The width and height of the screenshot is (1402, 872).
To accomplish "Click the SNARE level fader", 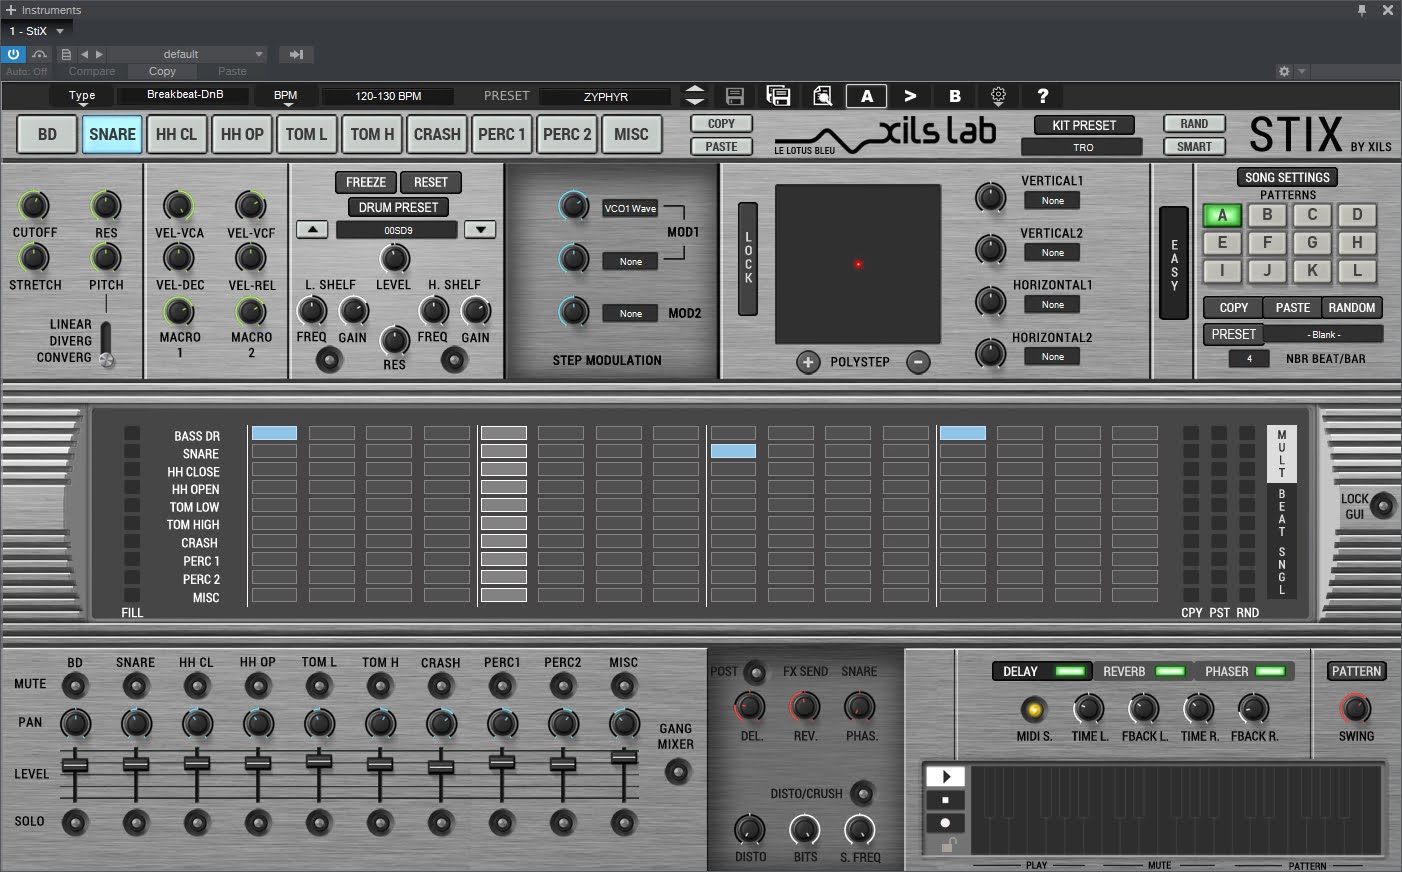I will click(136, 765).
